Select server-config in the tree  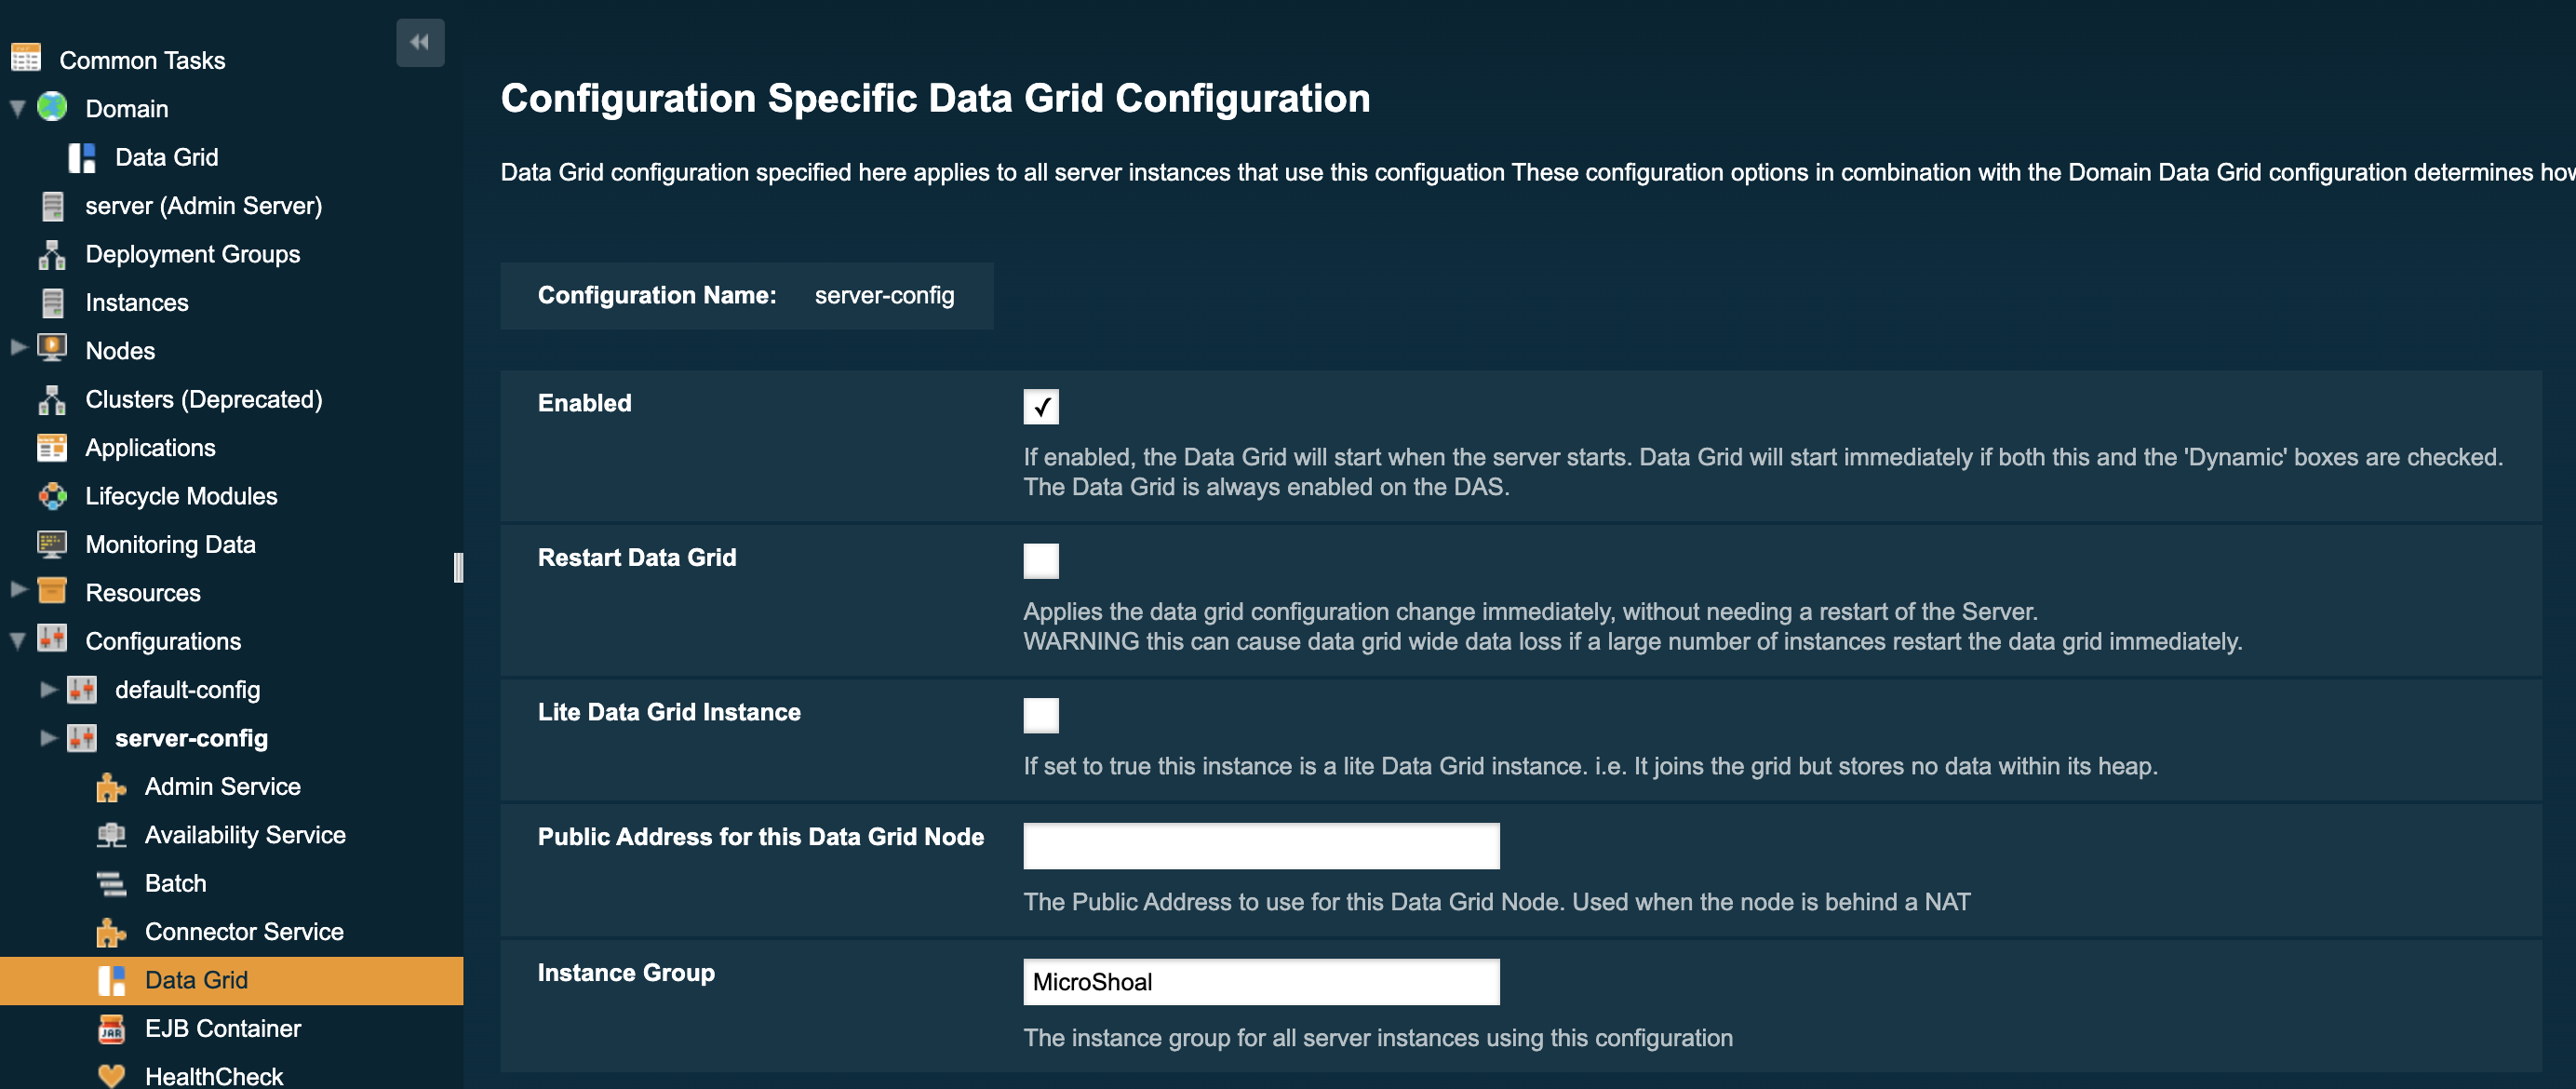point(192,738)
